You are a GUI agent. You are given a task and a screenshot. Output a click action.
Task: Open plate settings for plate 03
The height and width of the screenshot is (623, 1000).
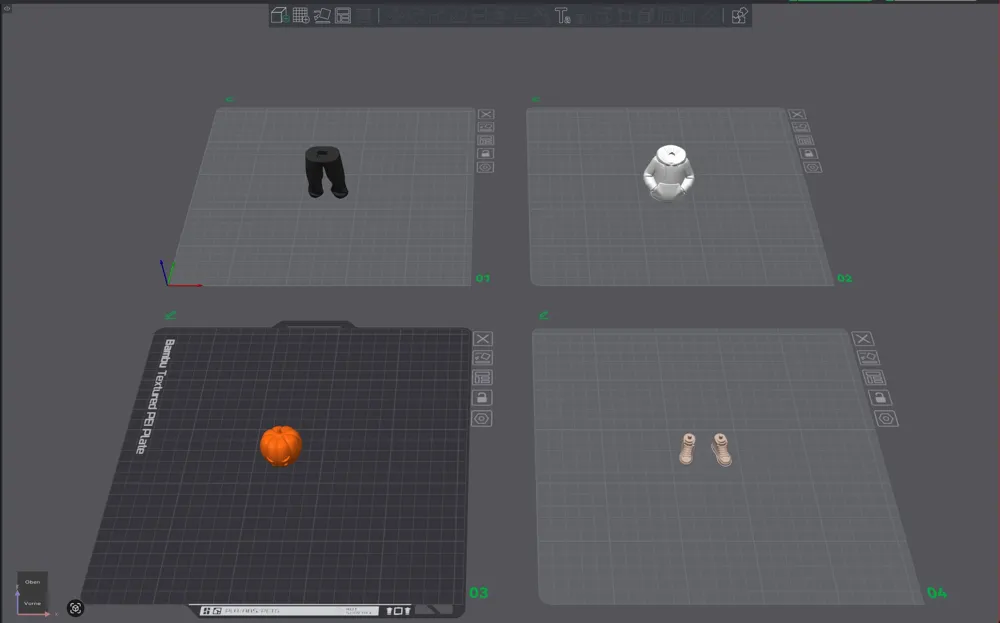pos(482,418)
